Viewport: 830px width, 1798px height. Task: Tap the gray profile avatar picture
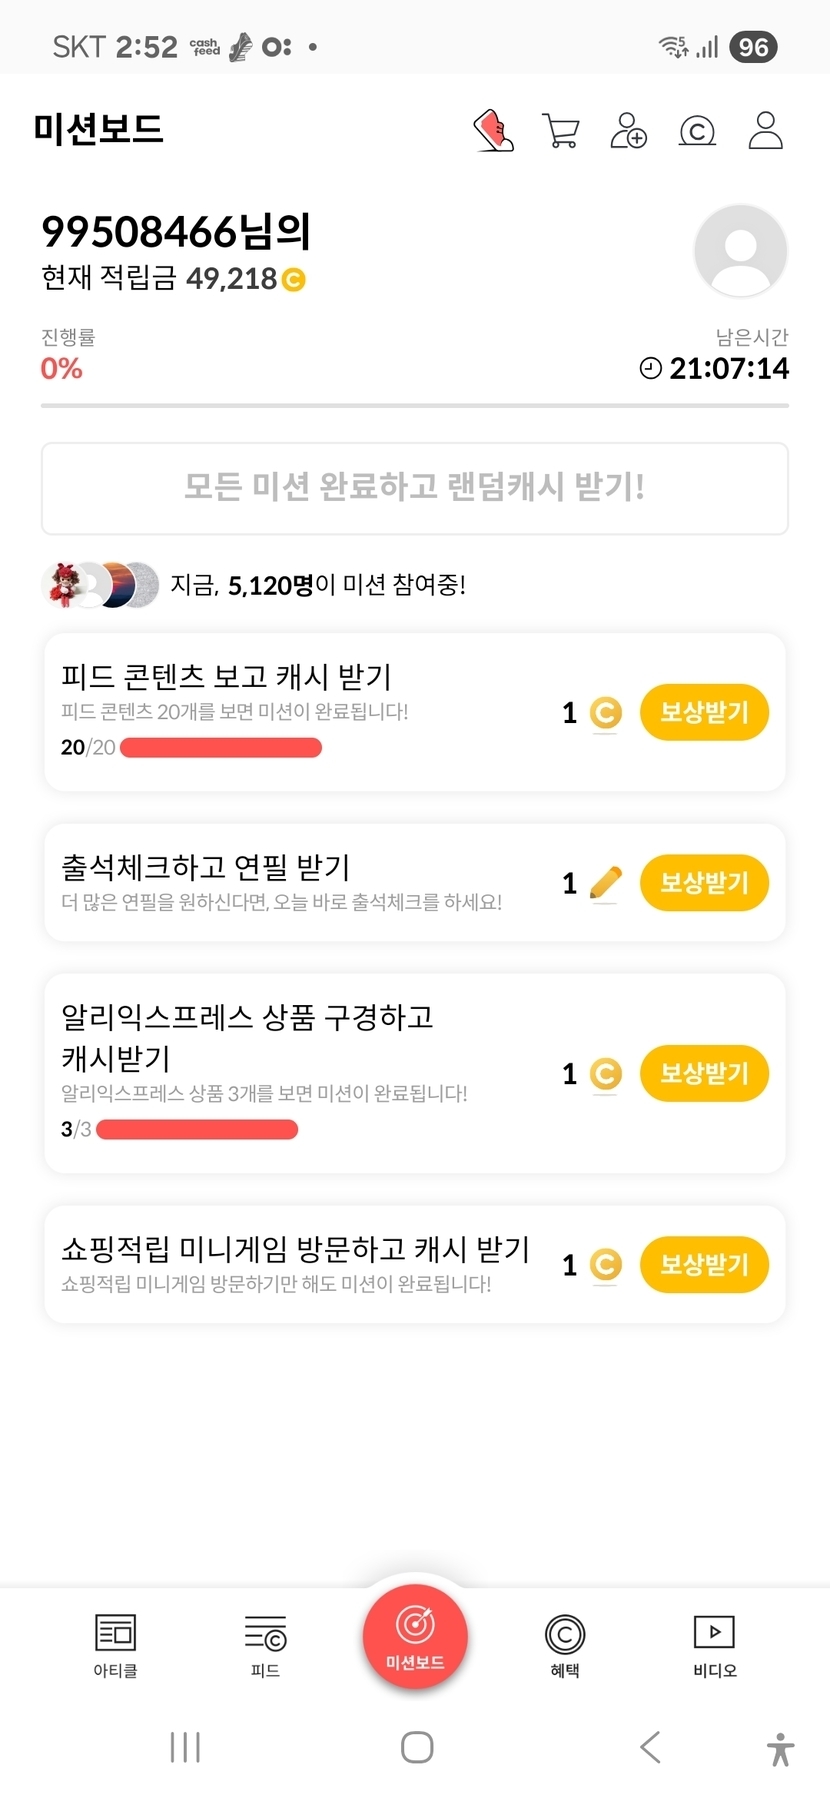pyautogui.click(x=740, y=251)
